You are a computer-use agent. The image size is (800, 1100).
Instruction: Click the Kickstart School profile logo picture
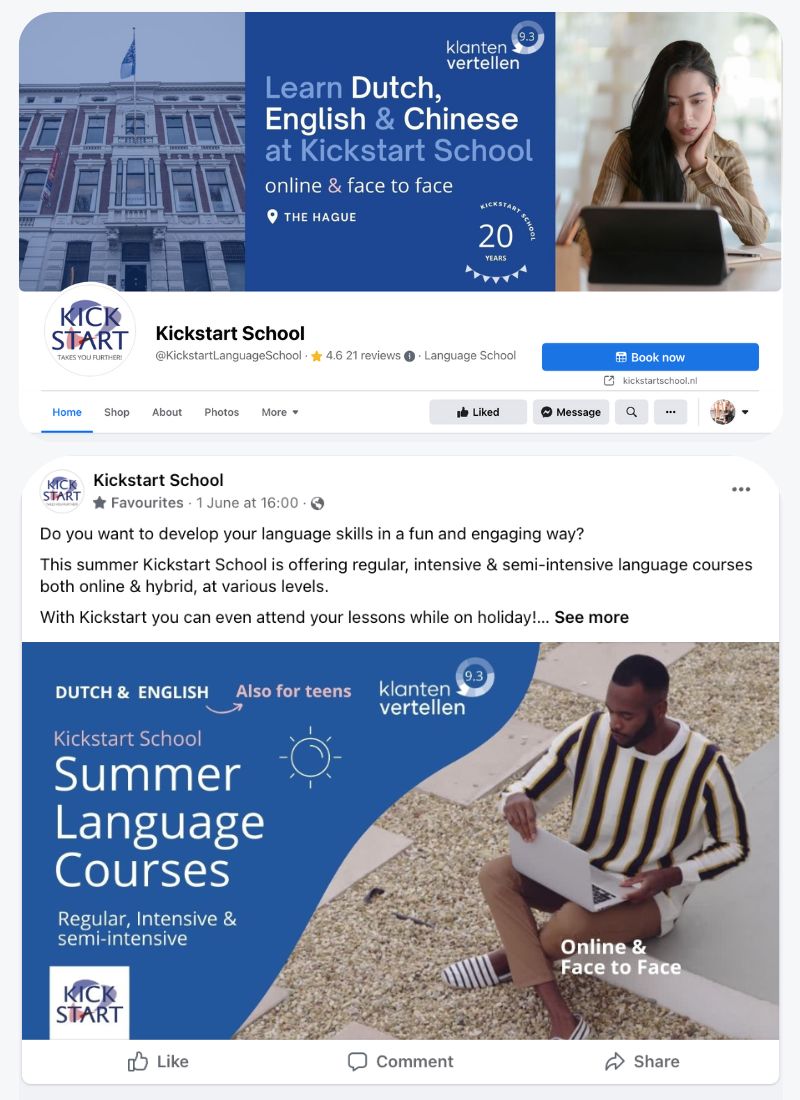(90, 330)
